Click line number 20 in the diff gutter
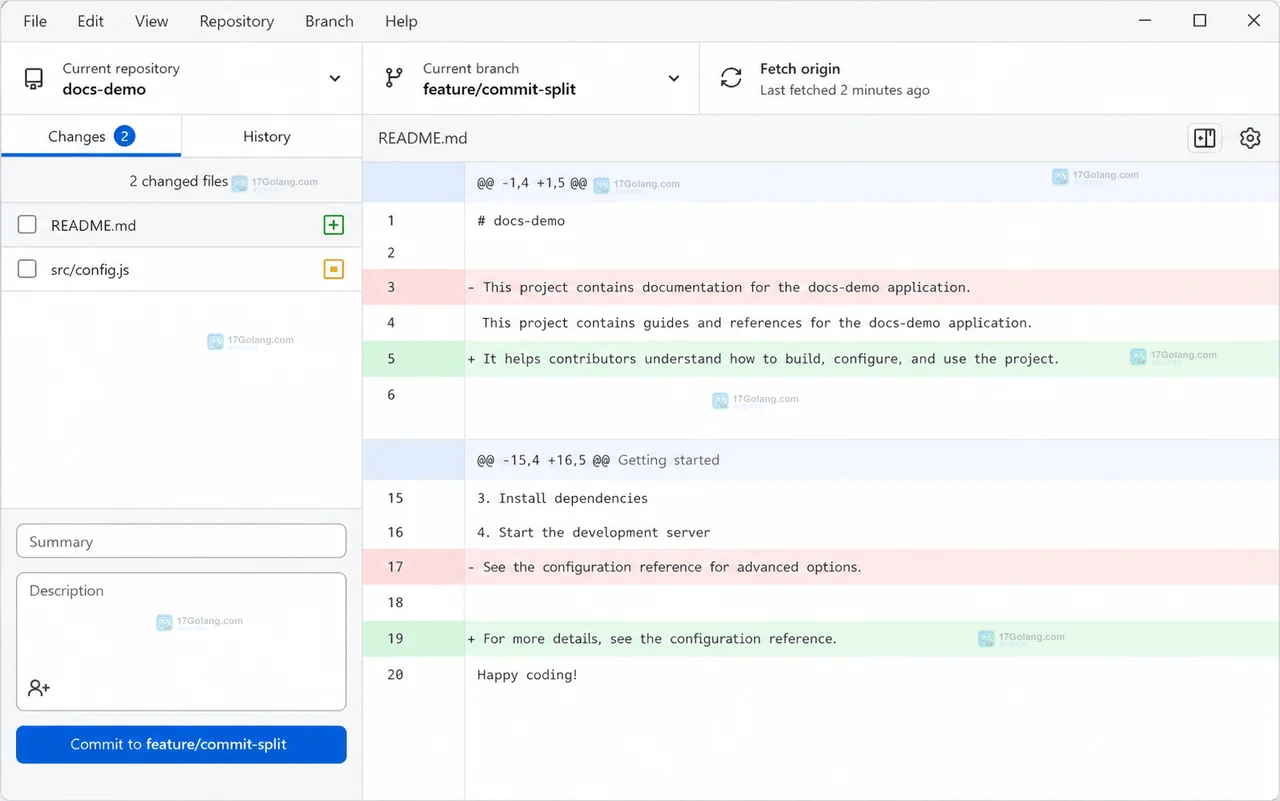Screen dimensions: 1280x801 click(x=395, y=674)
